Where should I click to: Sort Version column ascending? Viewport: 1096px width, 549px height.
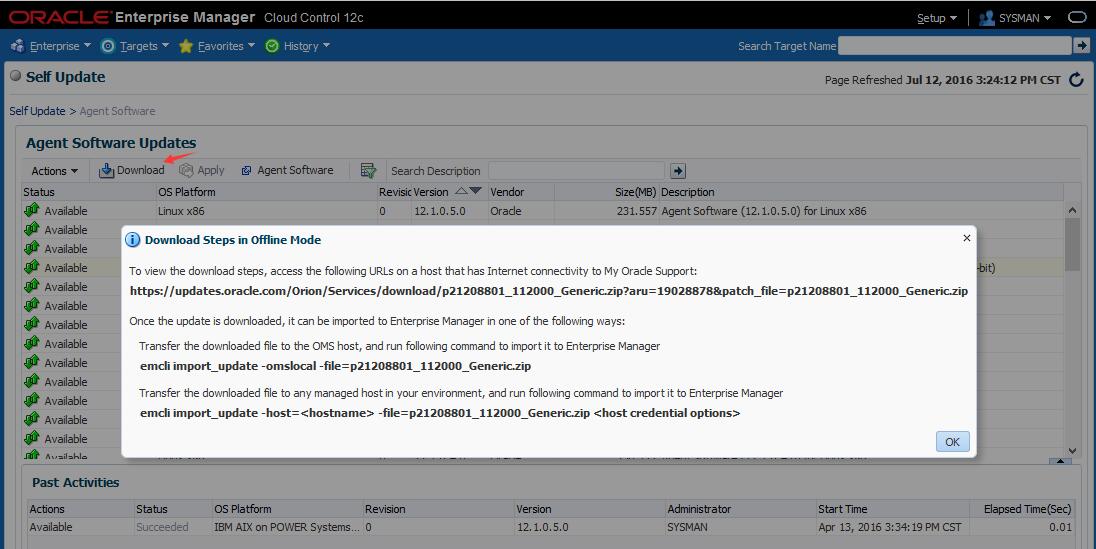click(461, 191)
